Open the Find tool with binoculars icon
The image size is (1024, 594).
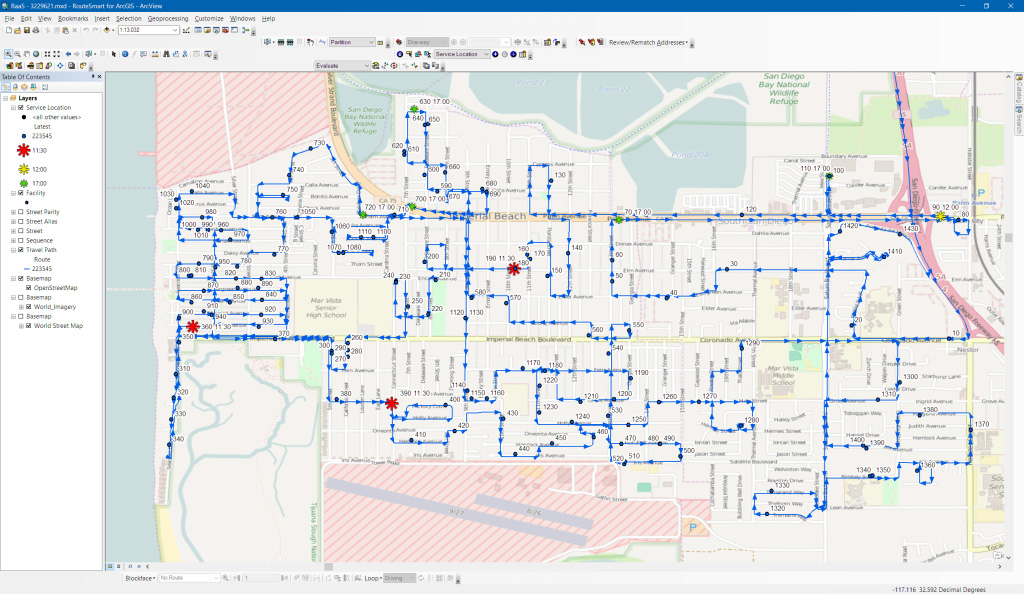tap(167, 56)
